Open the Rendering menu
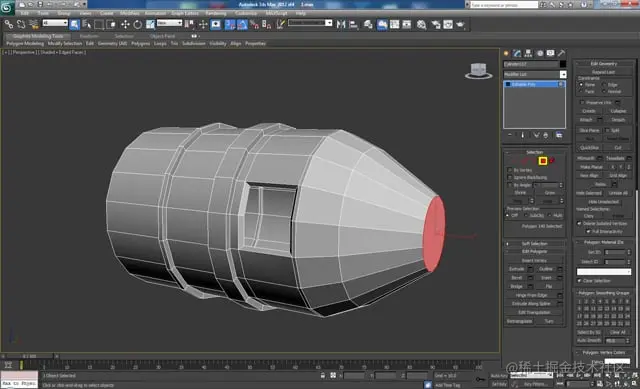Viewport: 640px width, 389px height. tap(216, 13)
